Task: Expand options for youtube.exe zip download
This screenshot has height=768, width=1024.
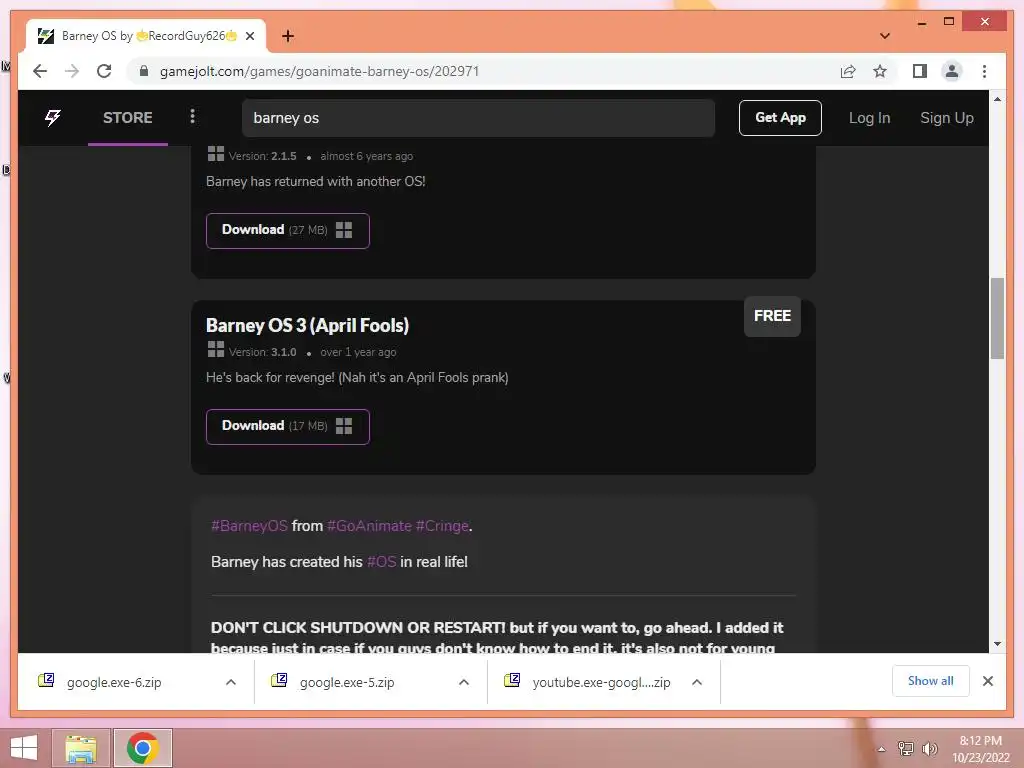Action: click(x=697, y=682)
